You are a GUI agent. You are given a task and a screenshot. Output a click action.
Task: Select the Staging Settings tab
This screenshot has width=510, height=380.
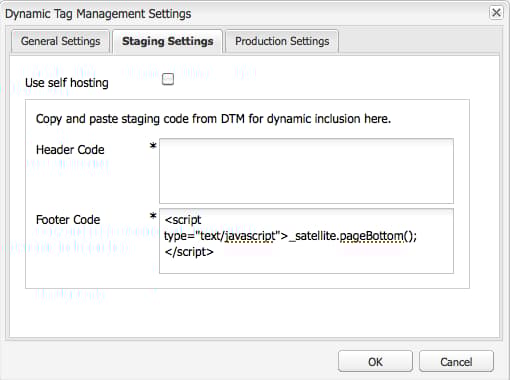pyautogui.click(x=167, y=41)
